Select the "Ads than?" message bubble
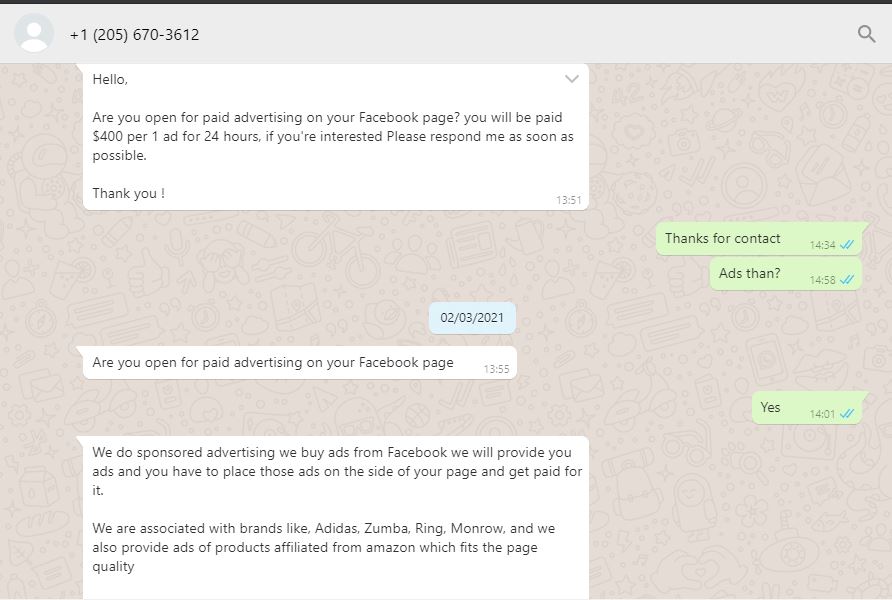Image resolution: width=892 pixels, height=600 pixels. pos(786,274)
